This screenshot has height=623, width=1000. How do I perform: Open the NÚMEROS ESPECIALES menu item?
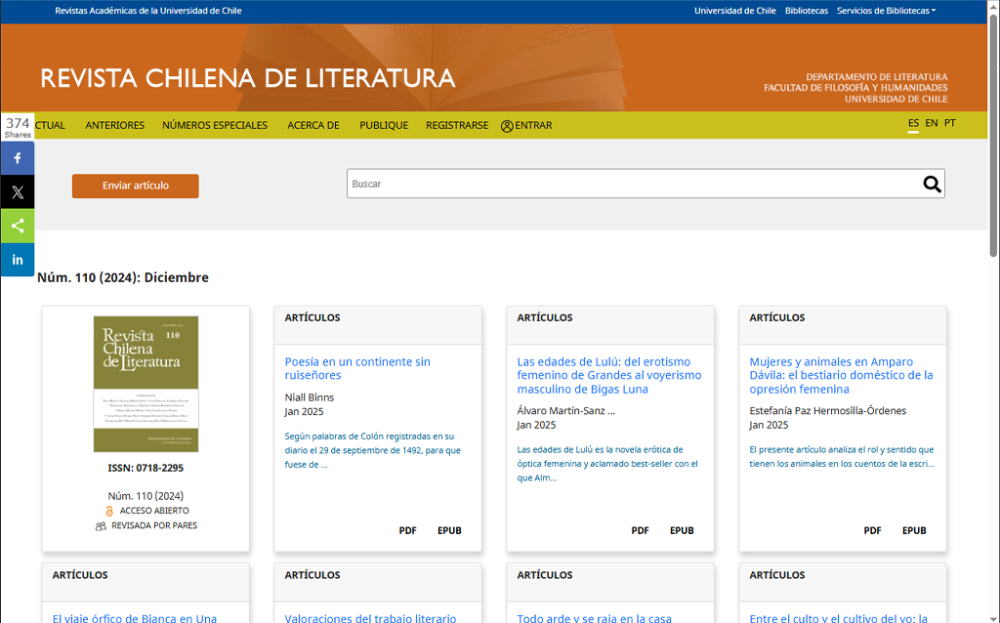point(213,125)
